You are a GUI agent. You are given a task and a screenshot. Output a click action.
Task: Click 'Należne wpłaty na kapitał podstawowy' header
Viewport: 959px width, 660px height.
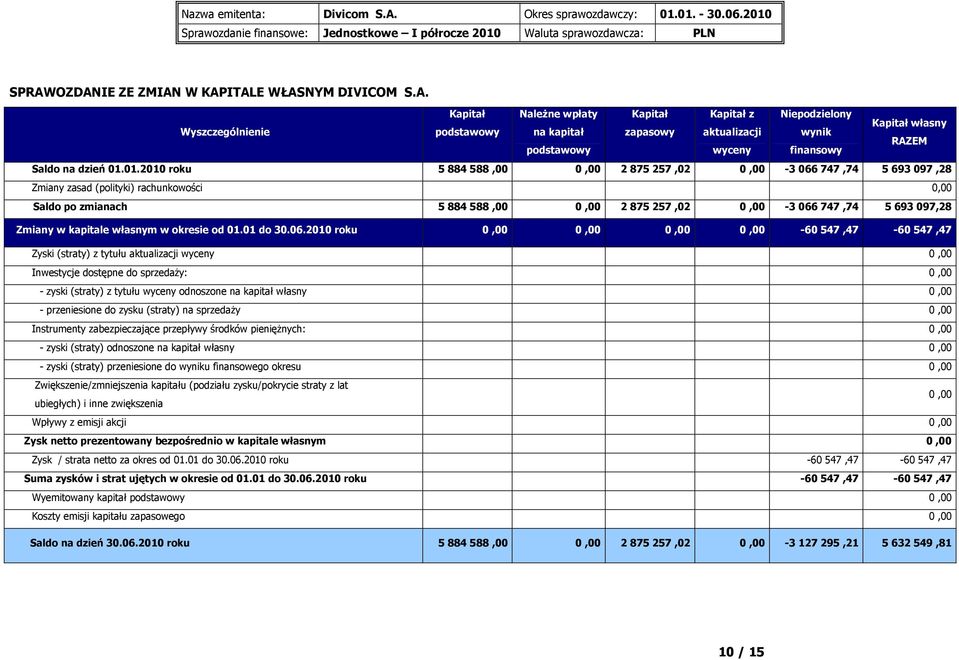pyautogui.click(x=558, y=132)
